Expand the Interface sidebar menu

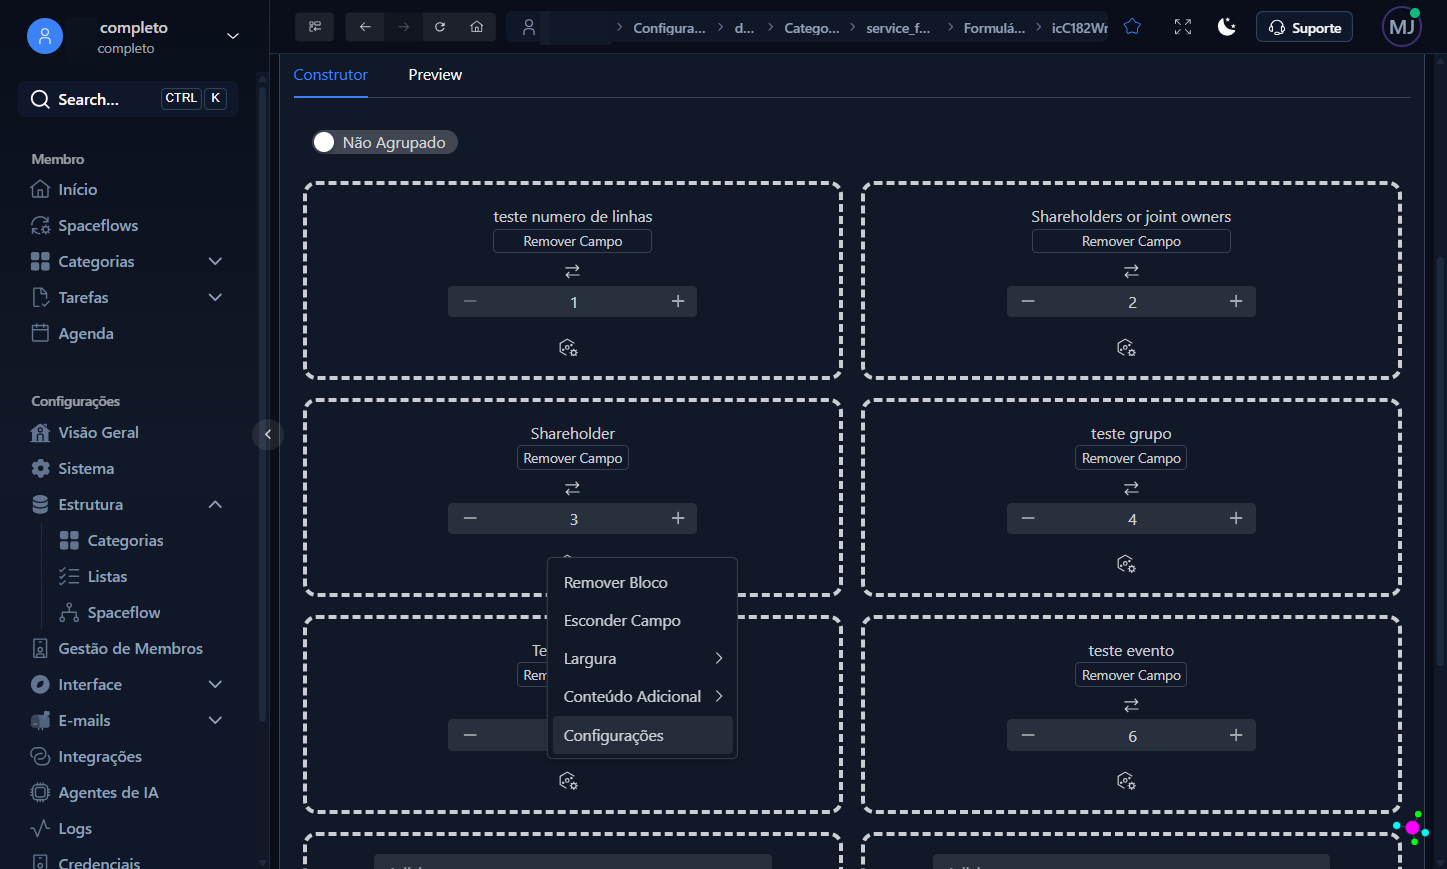pyautogui.click(x=215, y=684)
